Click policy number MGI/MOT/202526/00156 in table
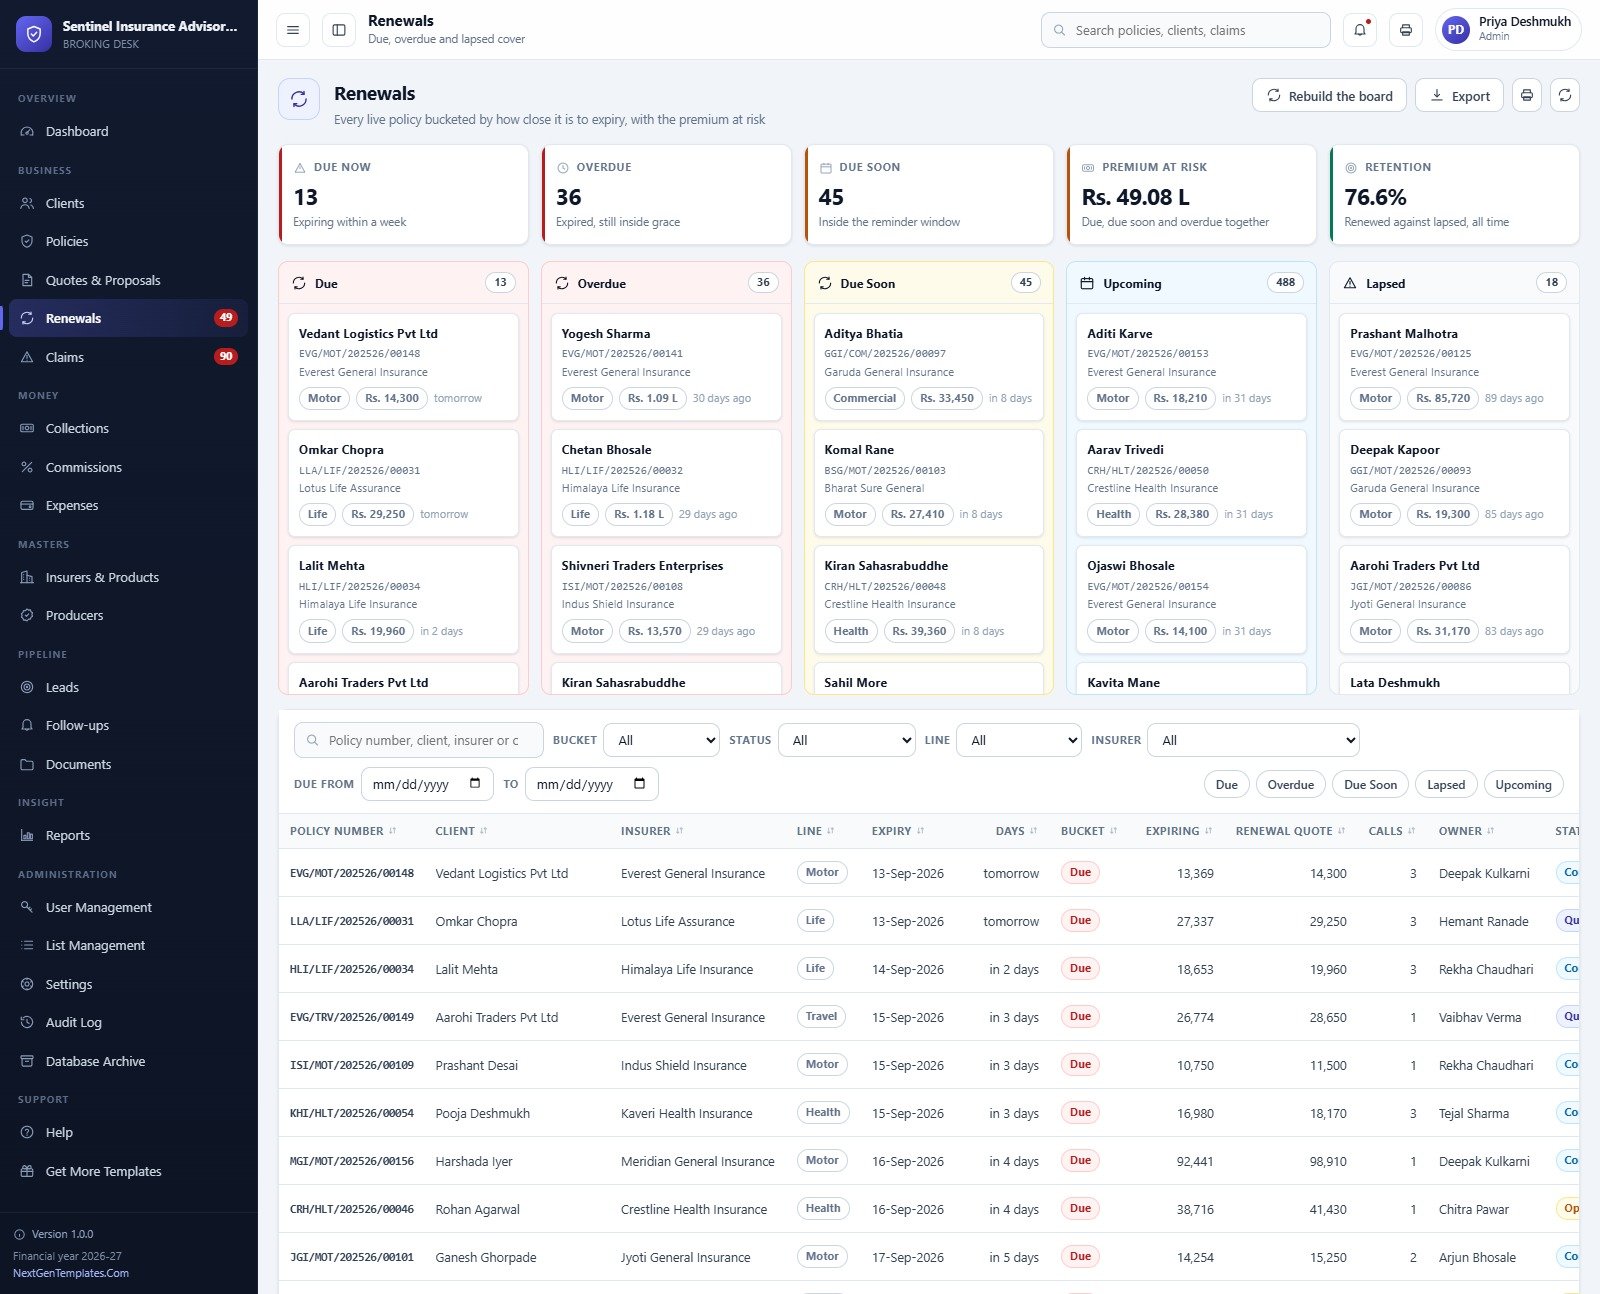The image size is (1600, 1294). pyautogui.click(x=352, y=1162)
